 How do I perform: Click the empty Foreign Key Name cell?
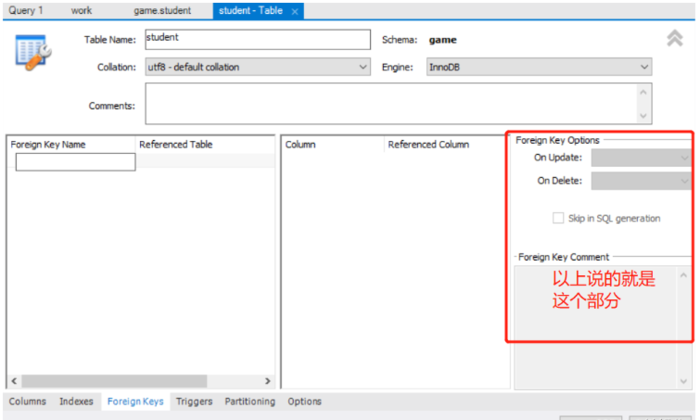coord(75,162)
